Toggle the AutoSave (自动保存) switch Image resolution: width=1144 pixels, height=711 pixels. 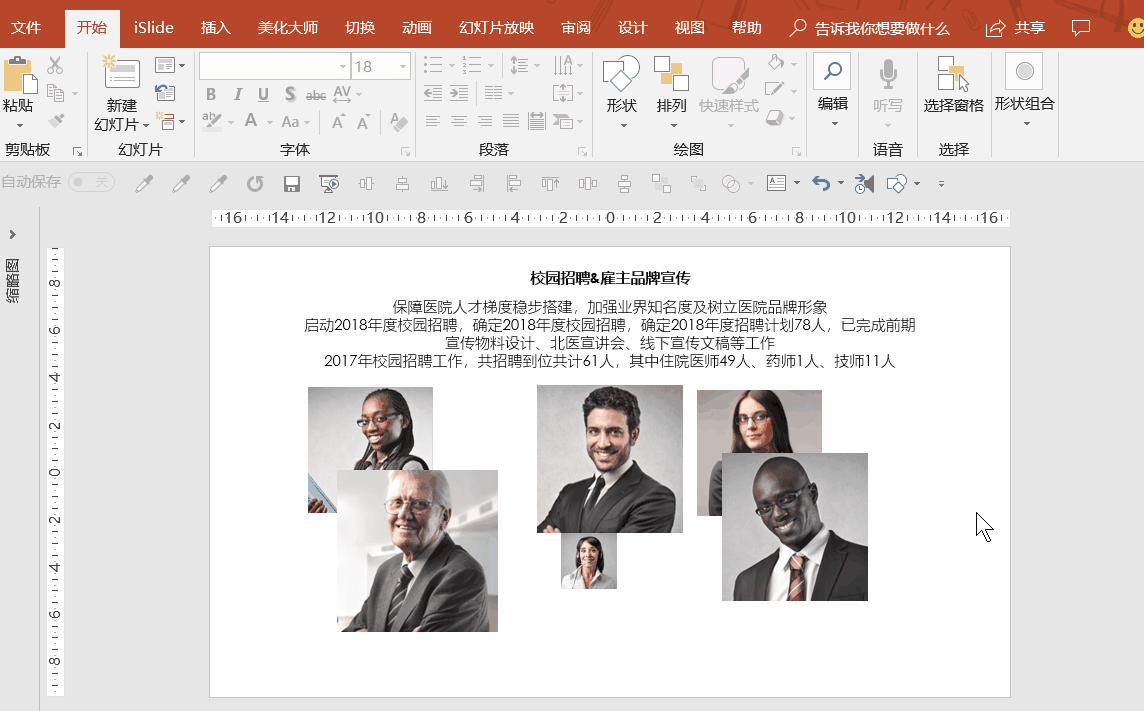(91, 182)
